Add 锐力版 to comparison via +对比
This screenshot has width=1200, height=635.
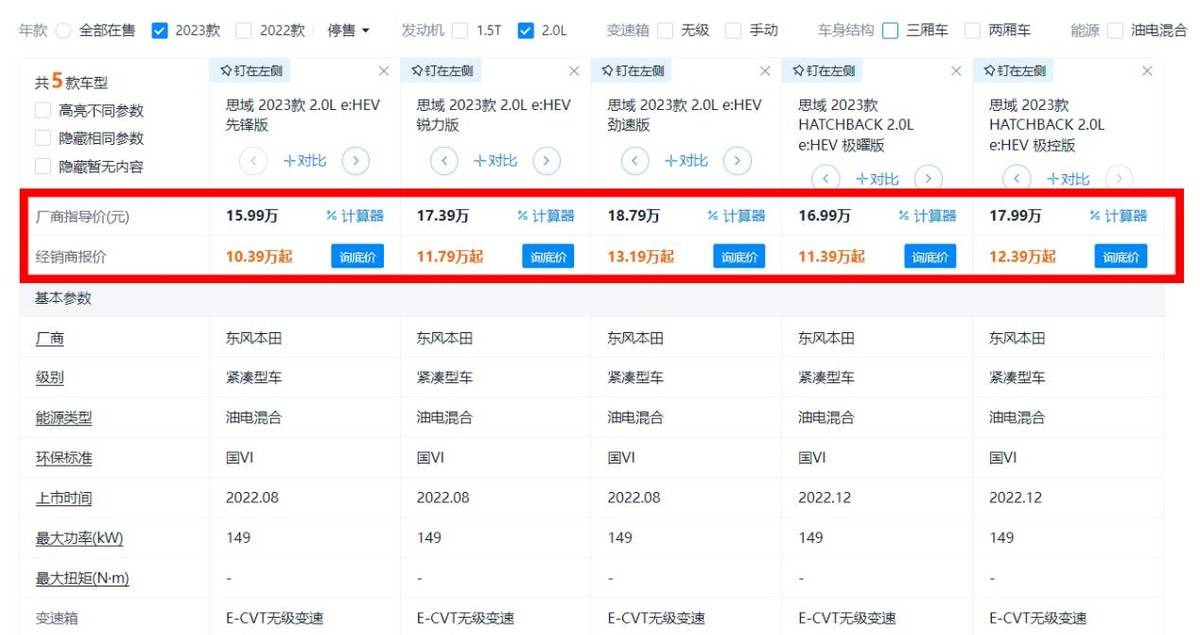point(496,161)
